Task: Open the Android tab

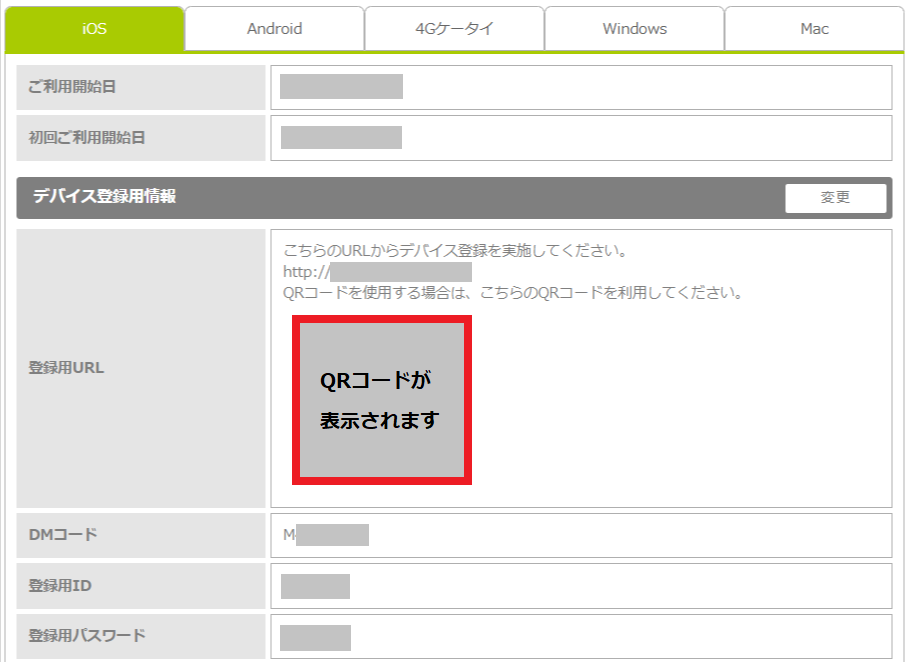Action: 274,29
